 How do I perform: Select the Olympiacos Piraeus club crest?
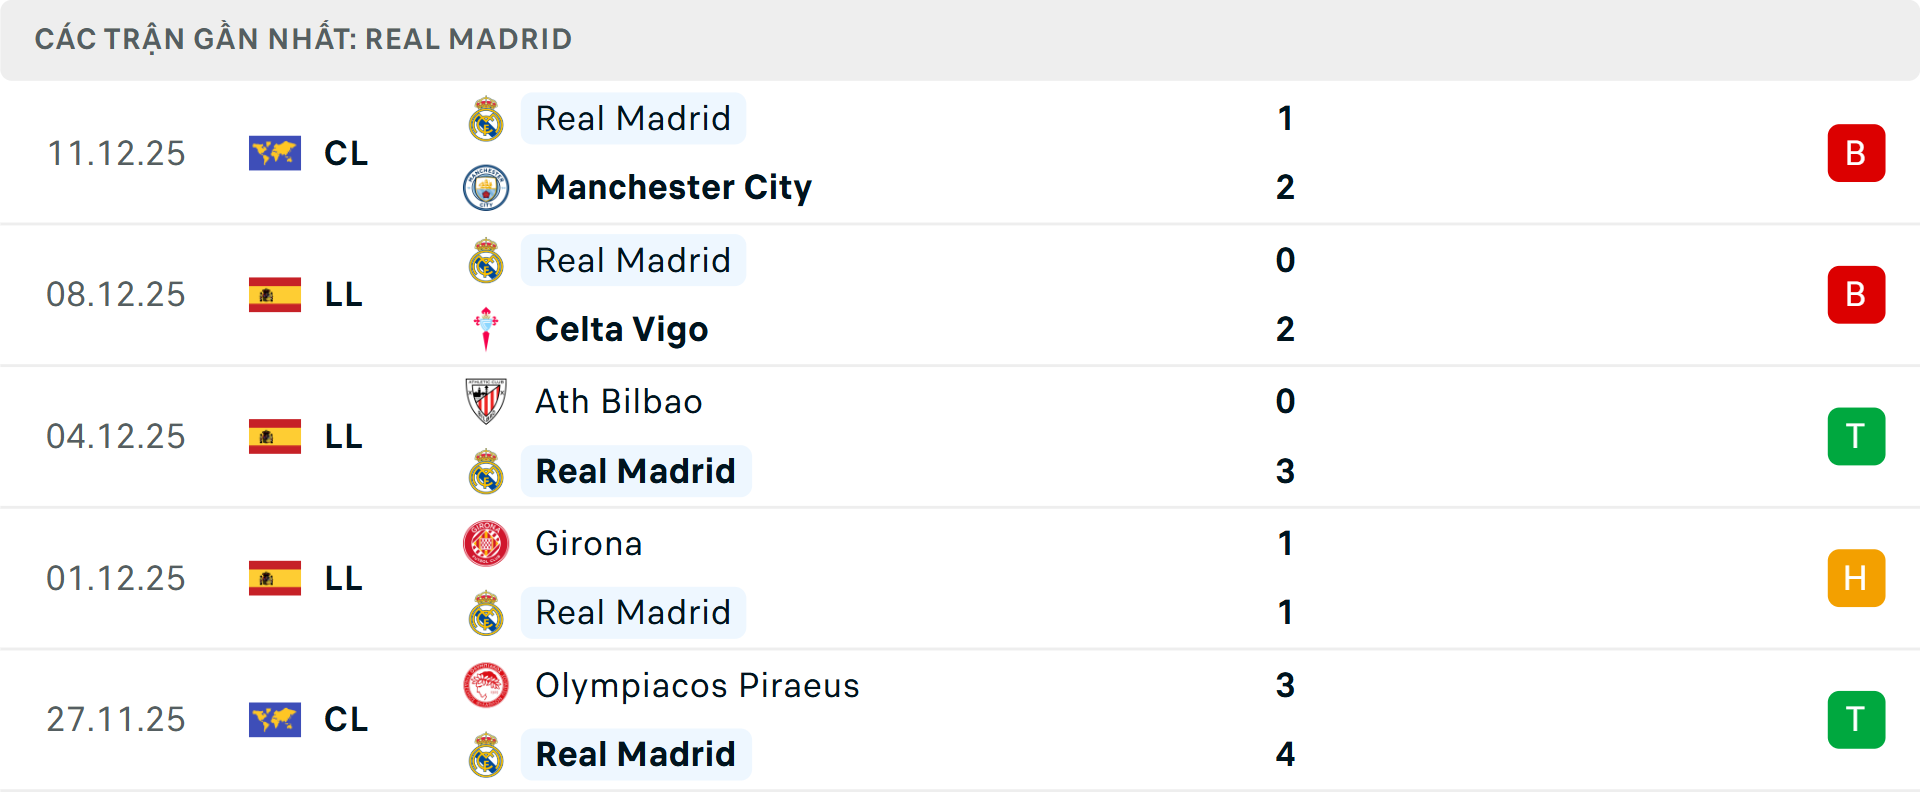click(x=487, y=686)
